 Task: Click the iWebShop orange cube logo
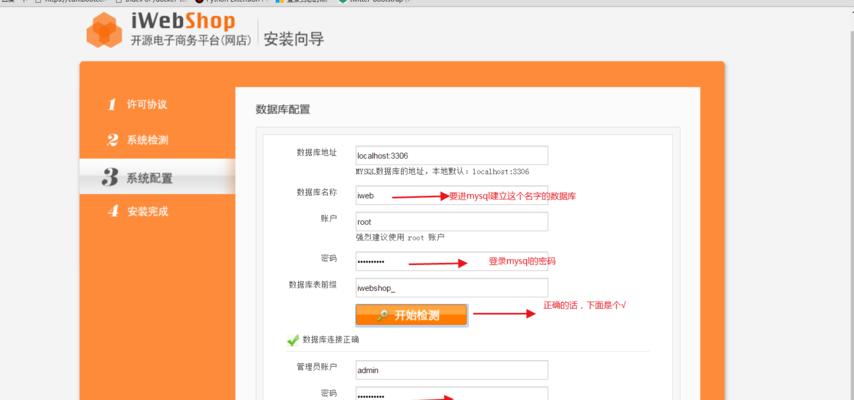(103, 30)
